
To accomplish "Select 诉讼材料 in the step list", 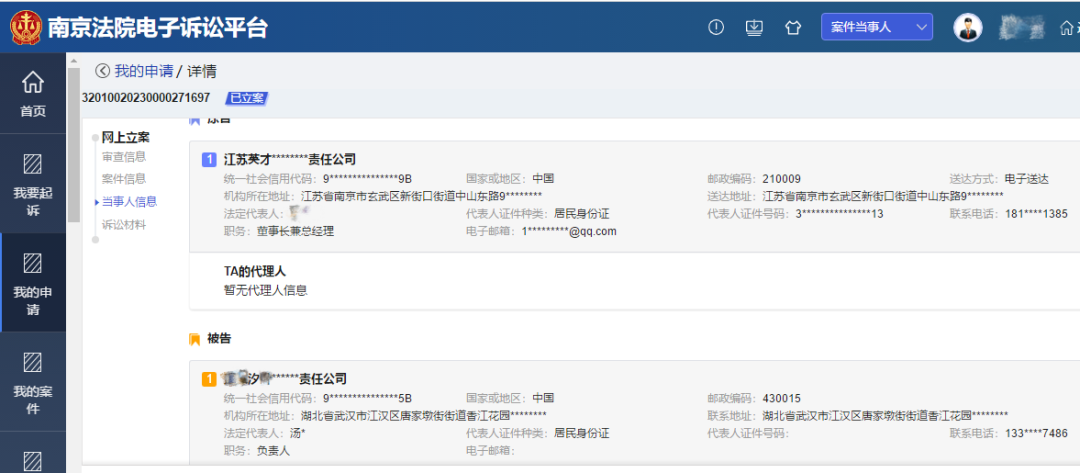I will (123, 225).
